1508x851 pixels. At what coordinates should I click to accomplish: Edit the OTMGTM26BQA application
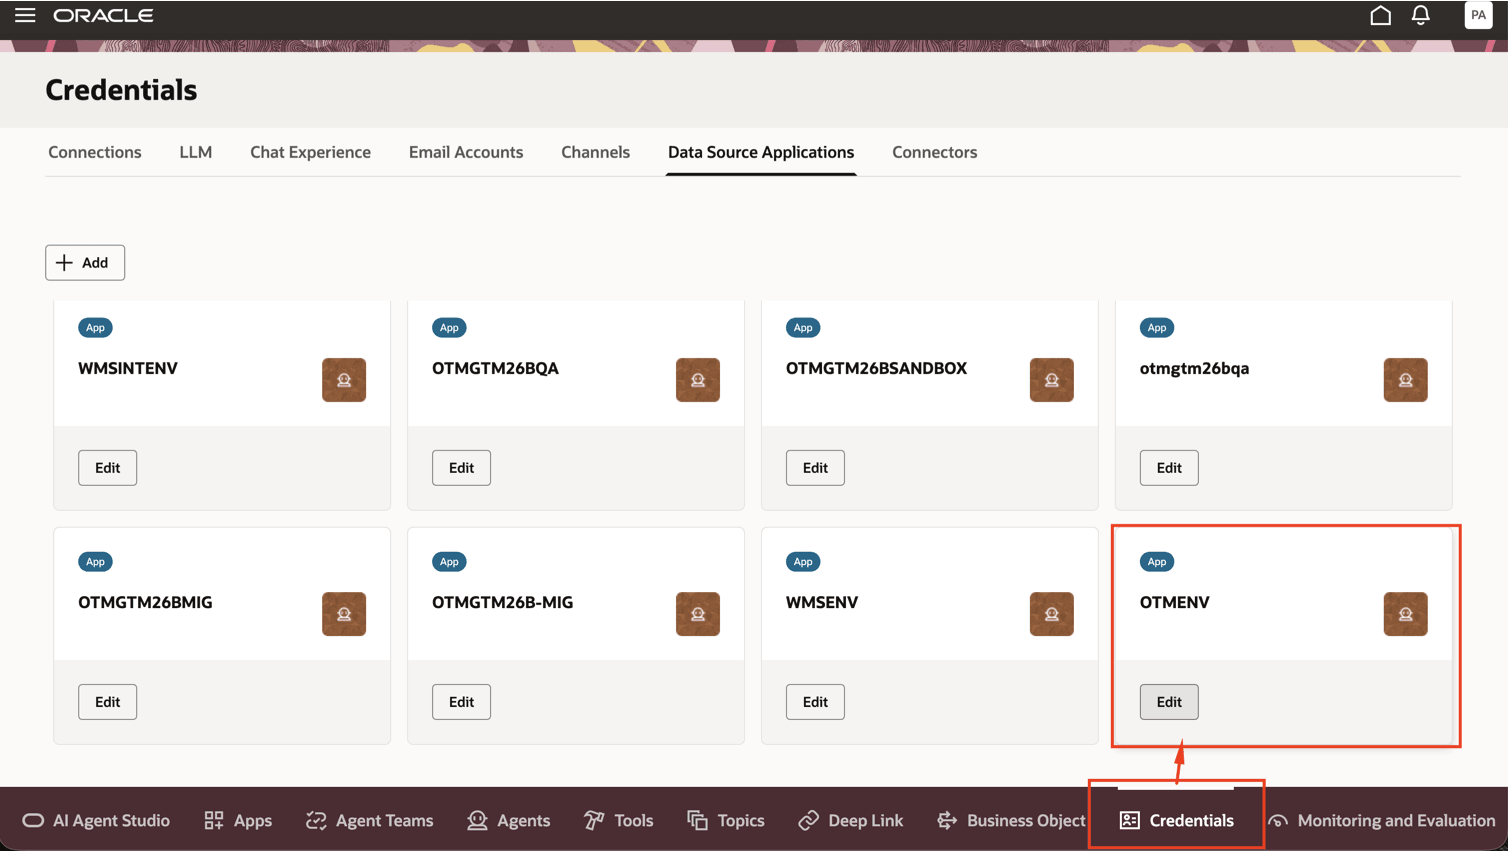pyautogui.click(x=461, y=467)
